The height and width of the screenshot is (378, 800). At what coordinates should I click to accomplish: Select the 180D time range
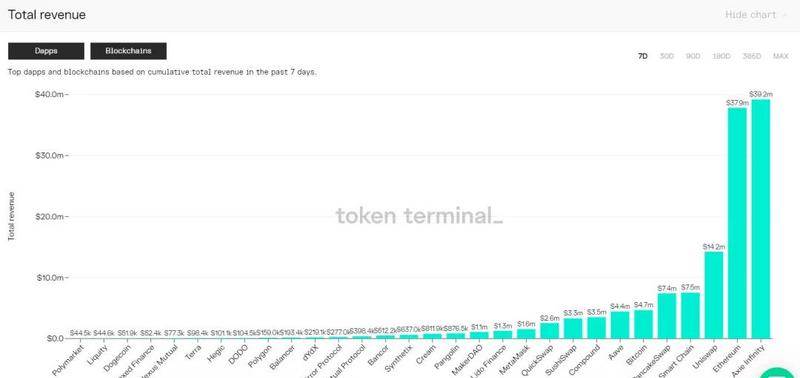[x=721, y=56]
